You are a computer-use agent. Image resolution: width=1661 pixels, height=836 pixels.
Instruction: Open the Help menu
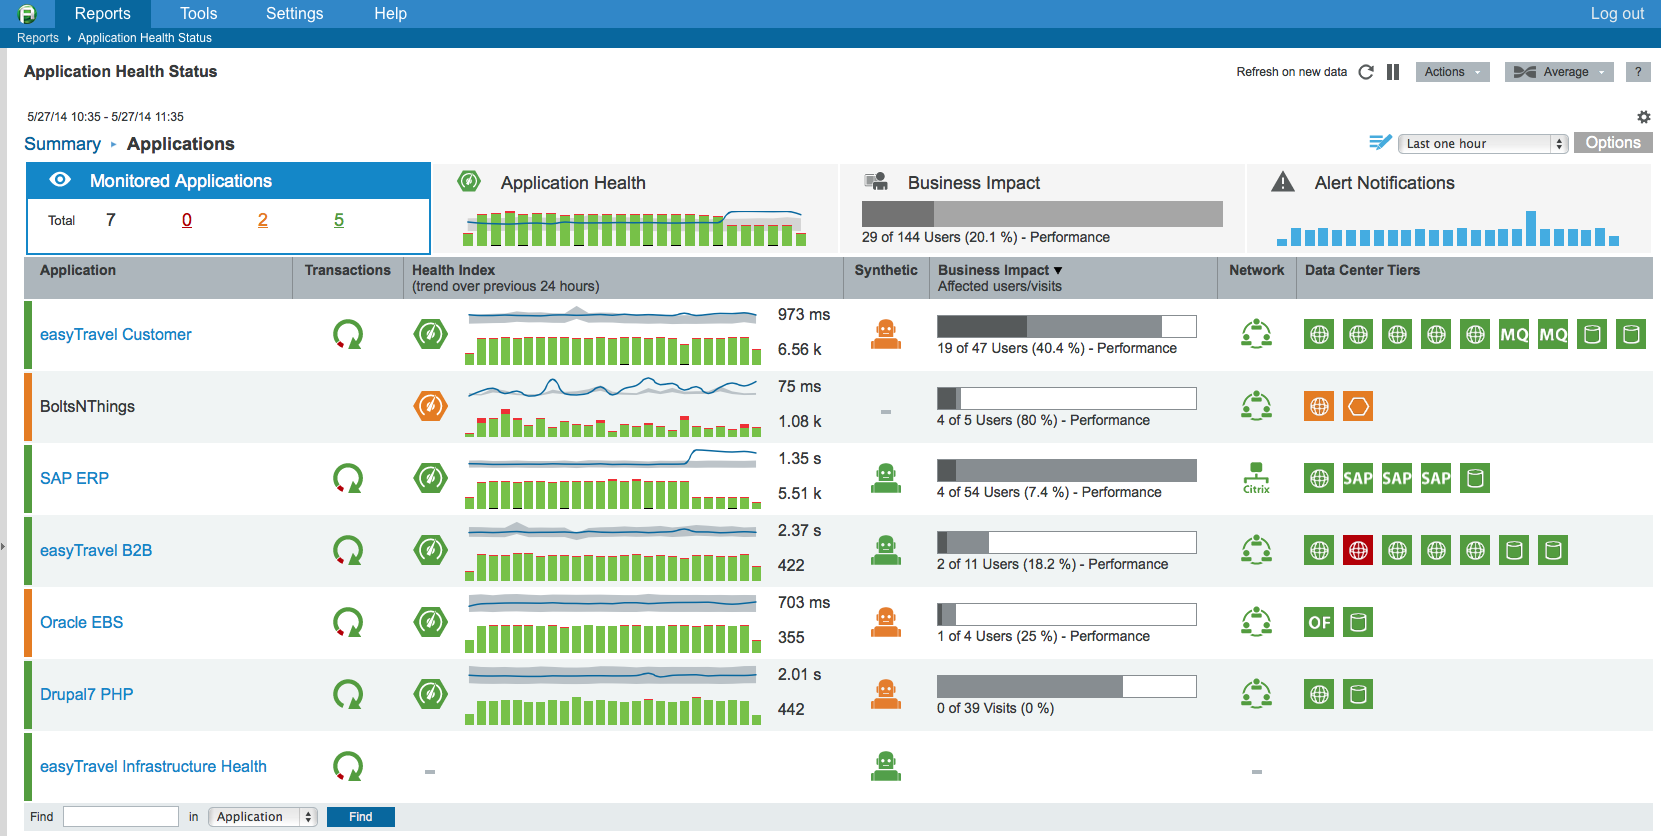(x=390, y=14)
